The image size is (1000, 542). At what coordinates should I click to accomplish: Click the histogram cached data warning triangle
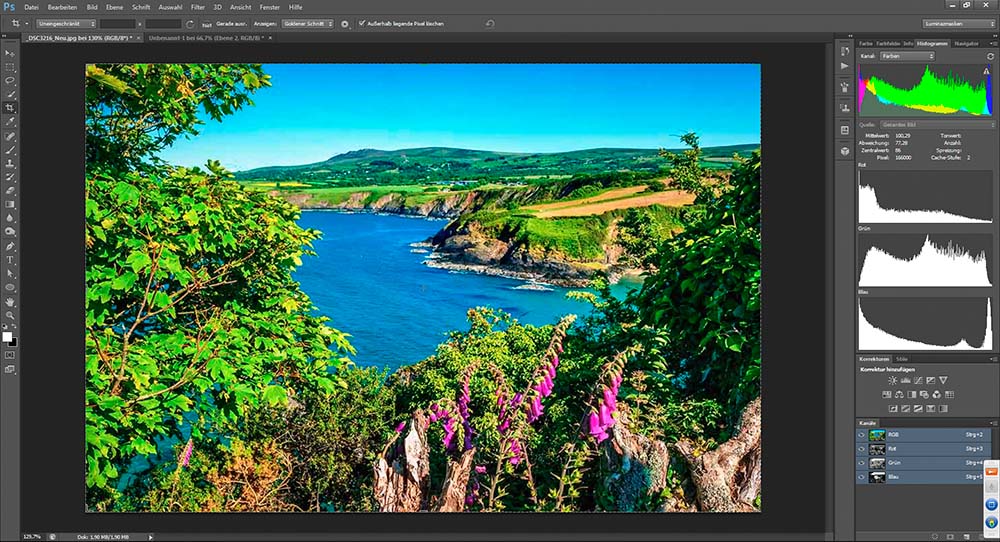click(x=987, y=71)
